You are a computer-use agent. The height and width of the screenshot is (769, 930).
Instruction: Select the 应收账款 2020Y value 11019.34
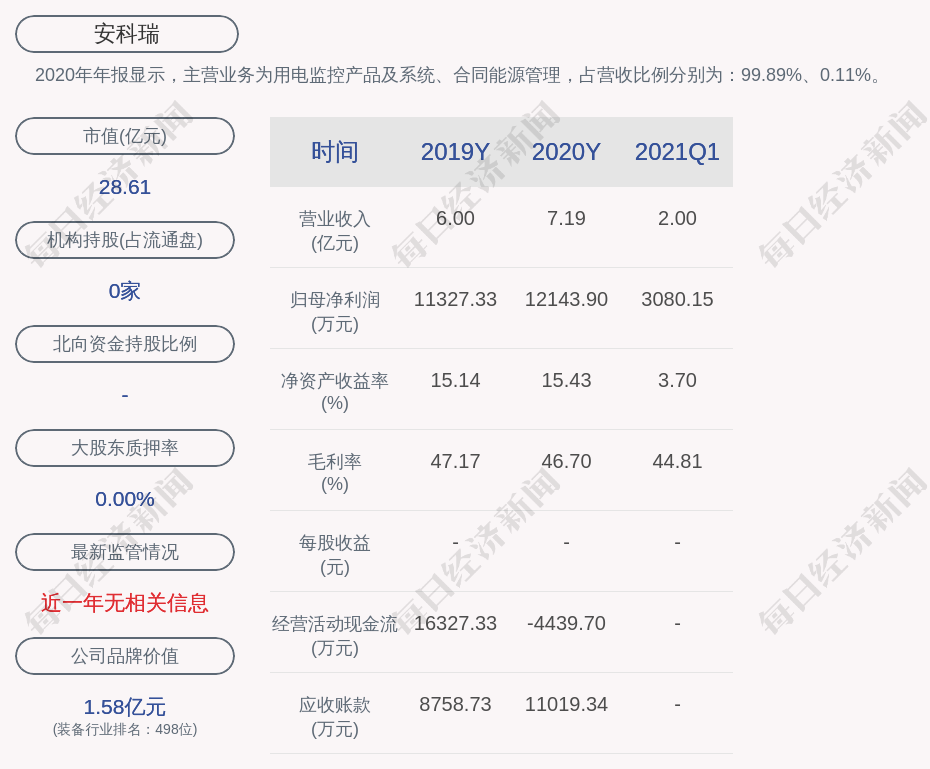click(x=566, y=704)
